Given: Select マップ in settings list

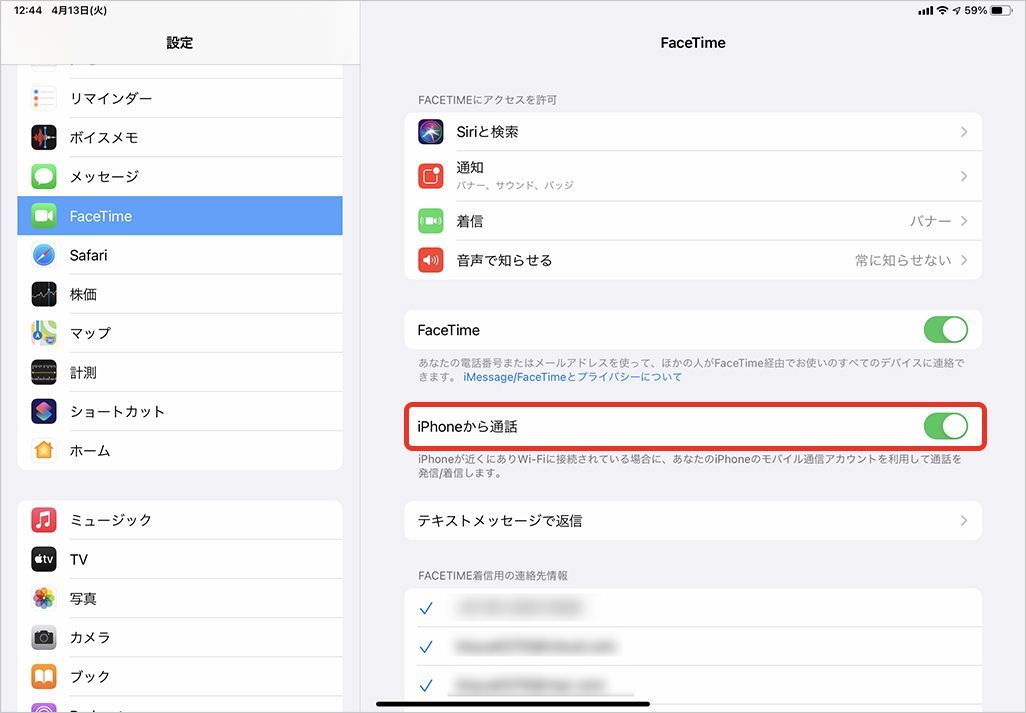Looking at the screenshot, I should (x=180, y=333).
